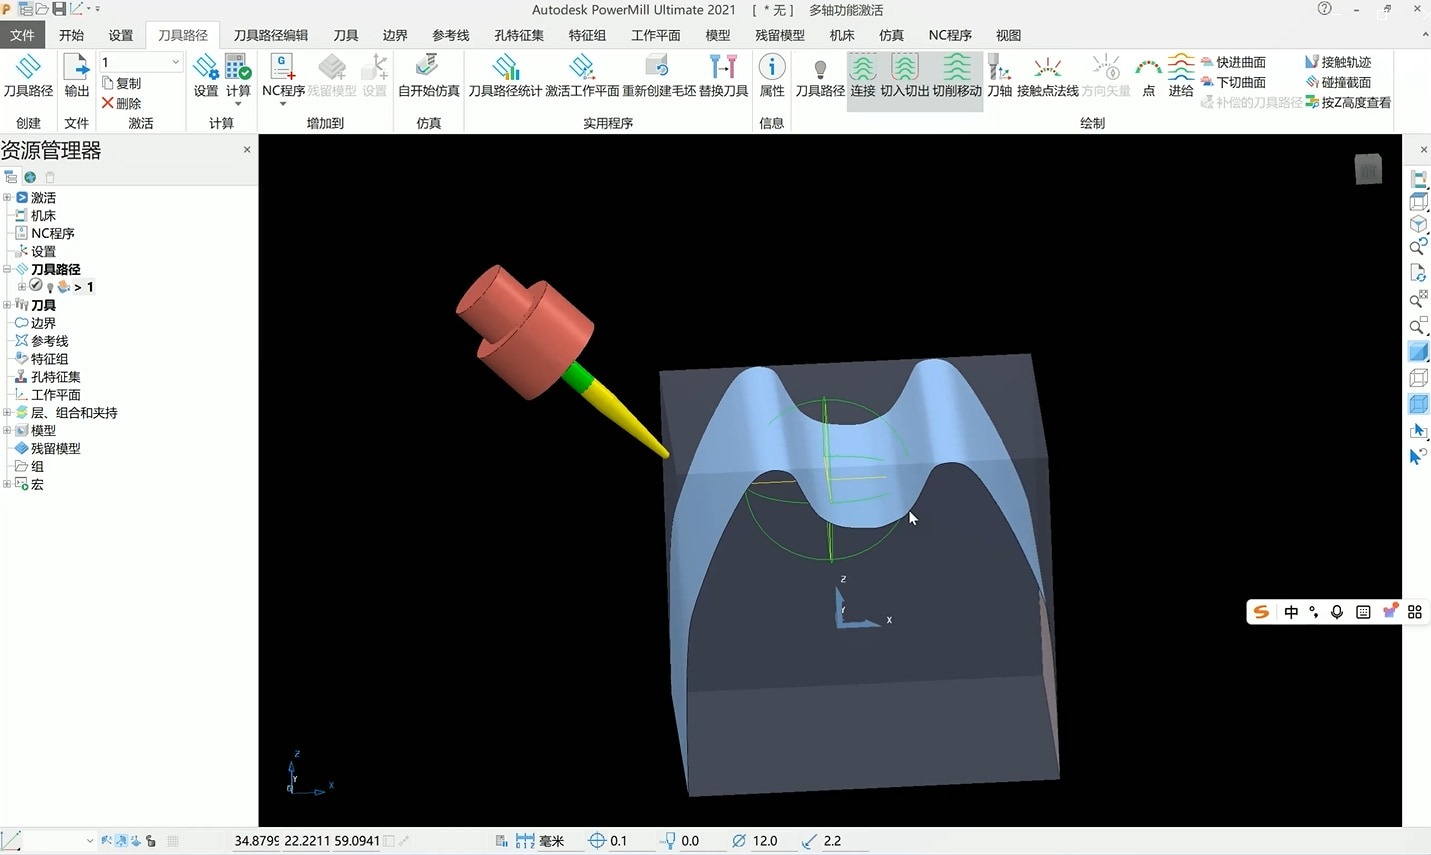This screenshot has width=1431, height=855.
Task: Click the Sogou input method logo
Action: pyautogui.click(x=1261, y=612)
